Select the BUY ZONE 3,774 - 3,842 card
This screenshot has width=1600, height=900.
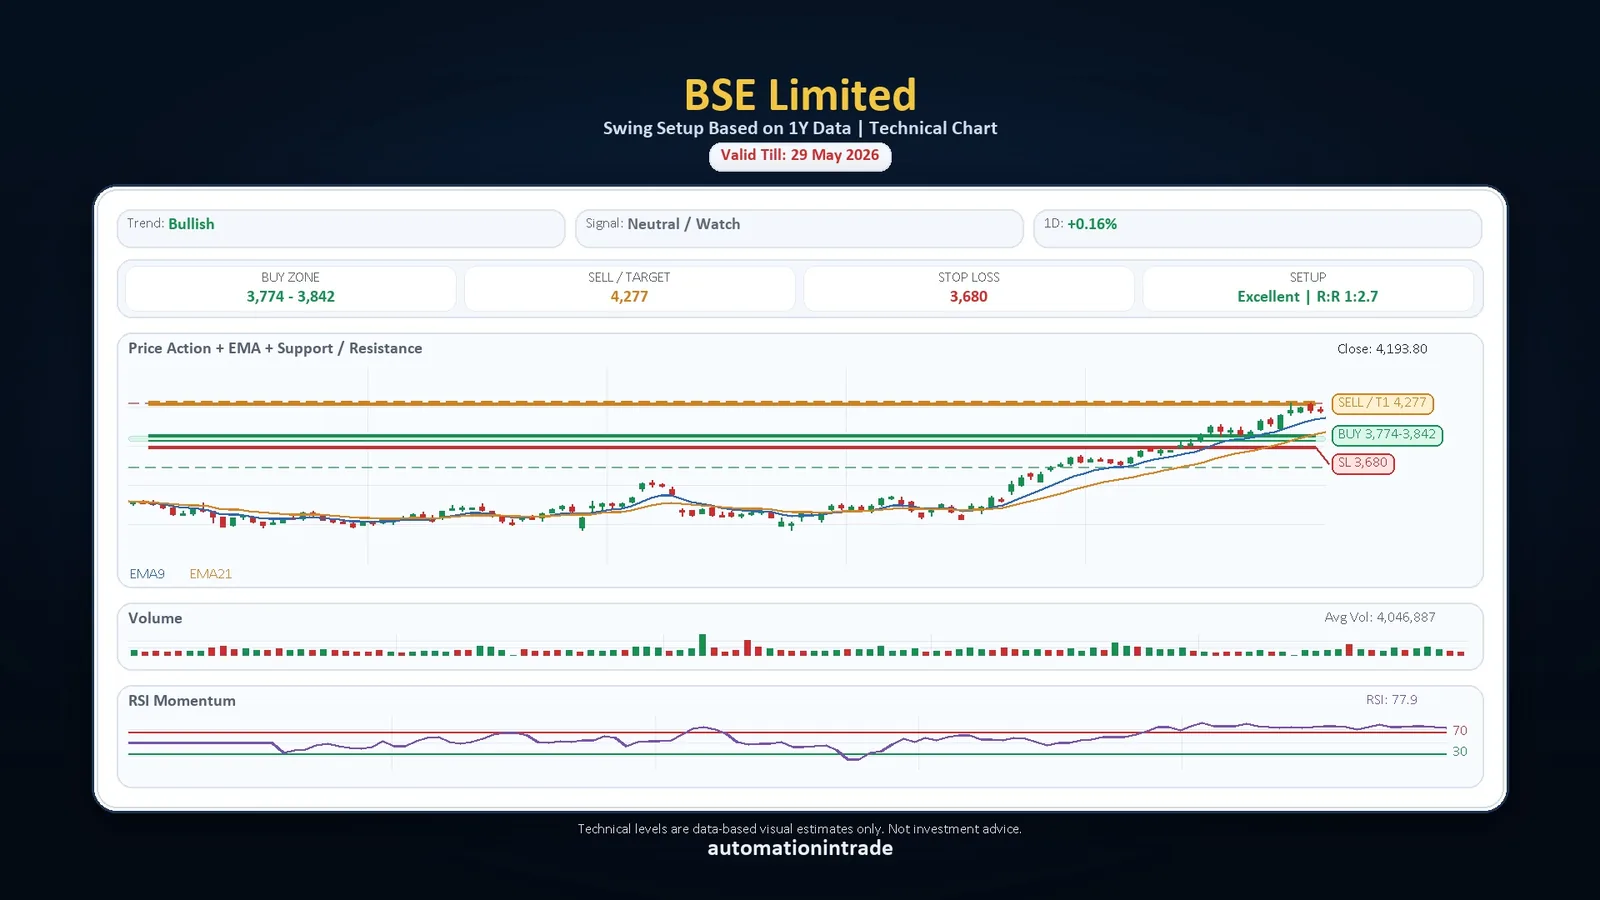[x=291, y=288]
